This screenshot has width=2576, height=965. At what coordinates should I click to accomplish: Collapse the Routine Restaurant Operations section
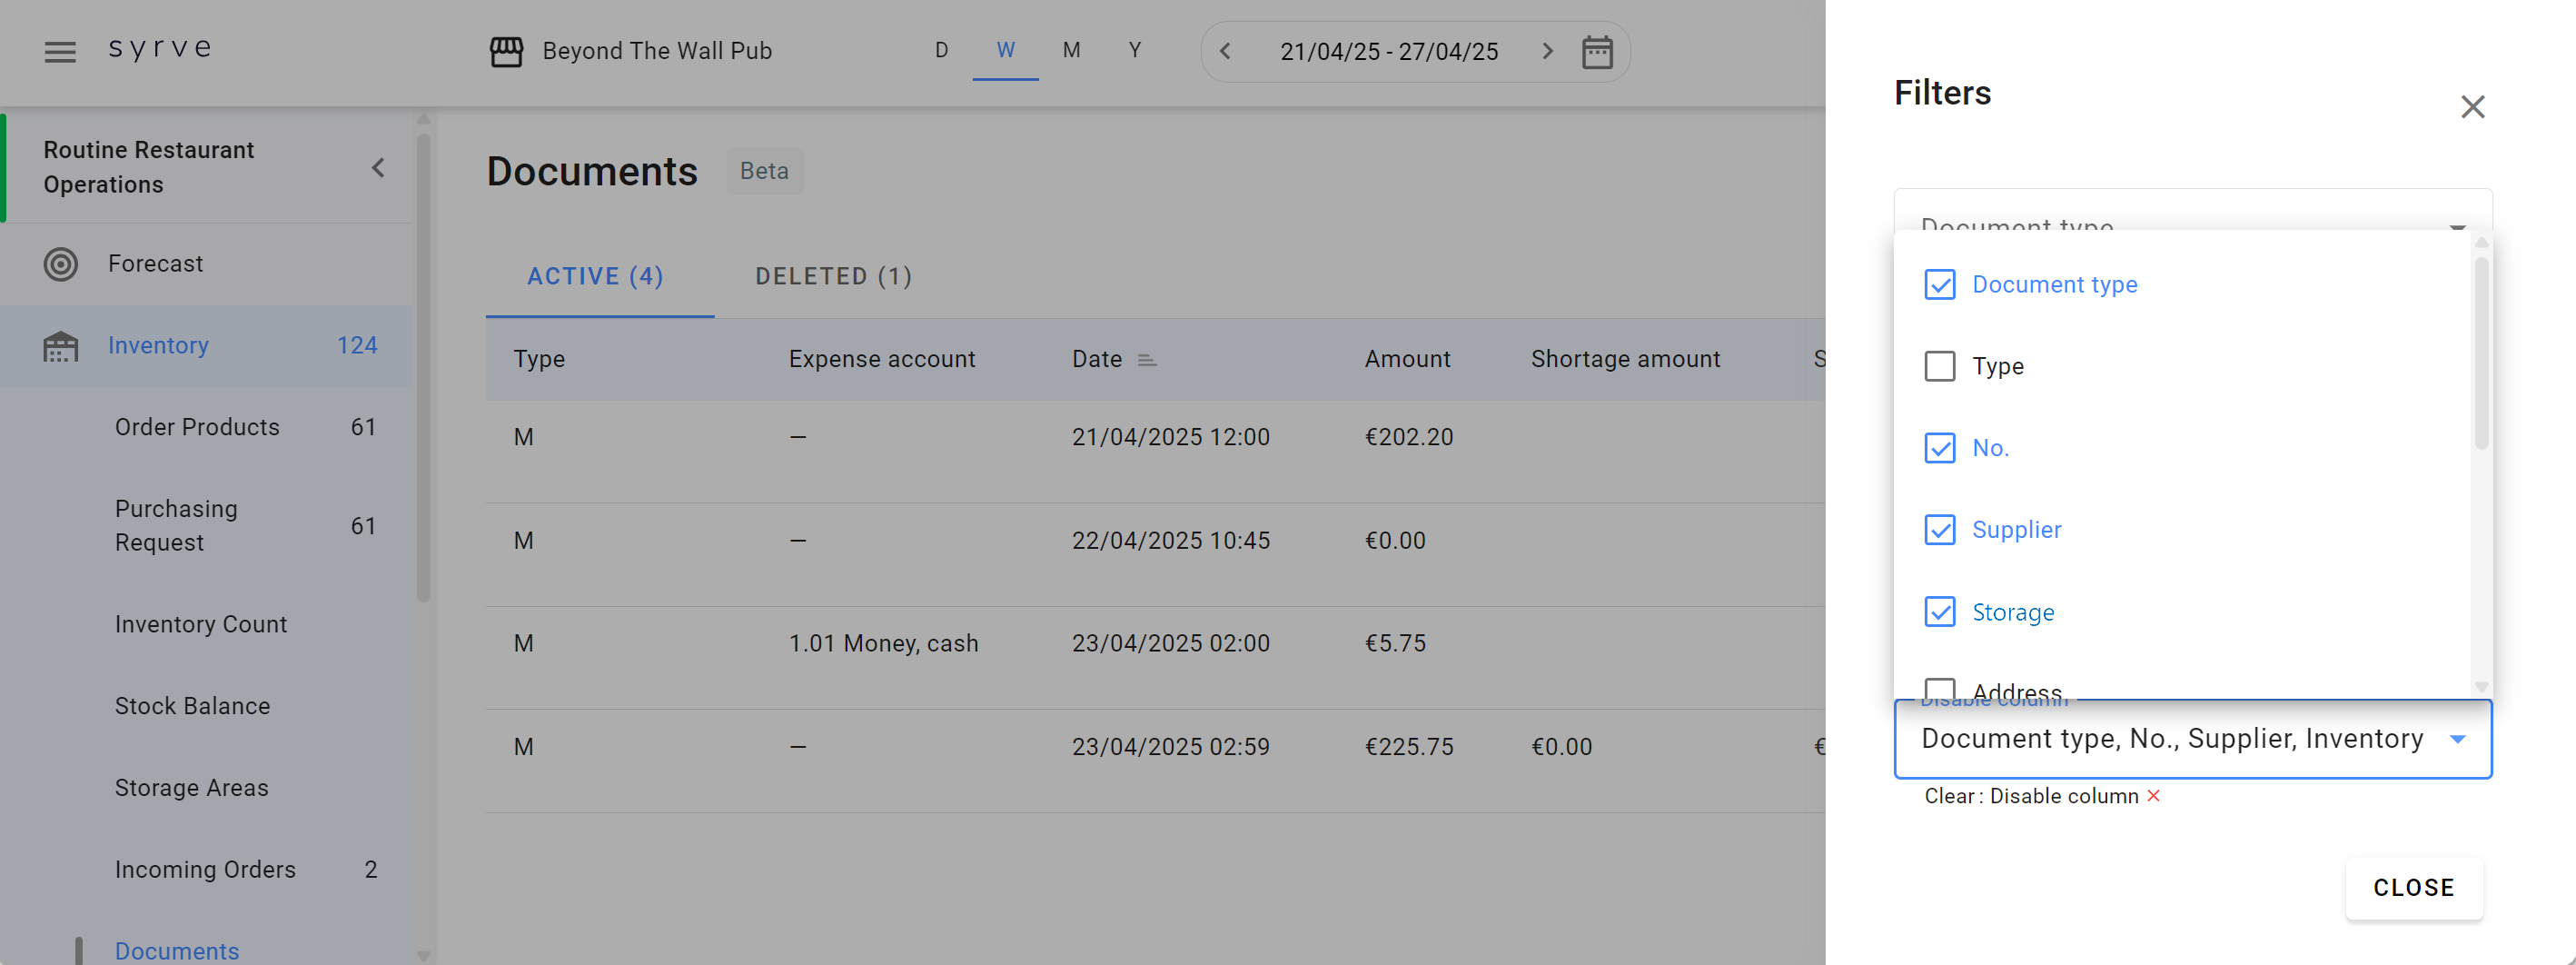click(x=378, y=168)
